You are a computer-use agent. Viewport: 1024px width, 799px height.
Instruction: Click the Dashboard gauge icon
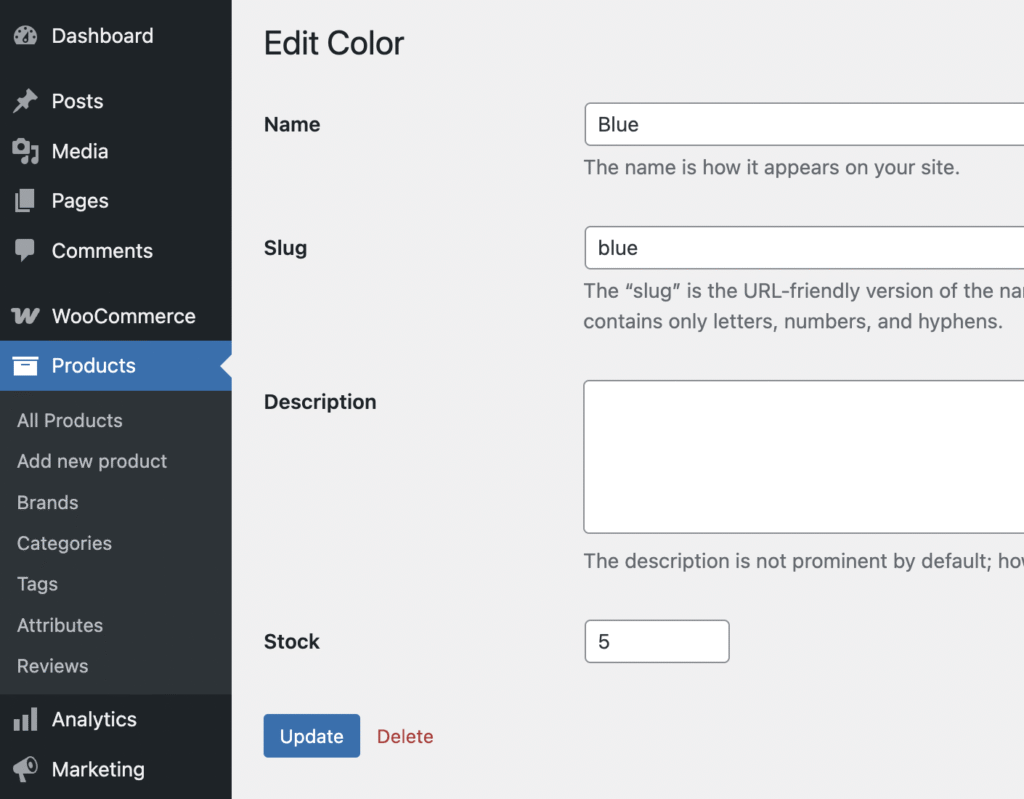coord(25,36)
